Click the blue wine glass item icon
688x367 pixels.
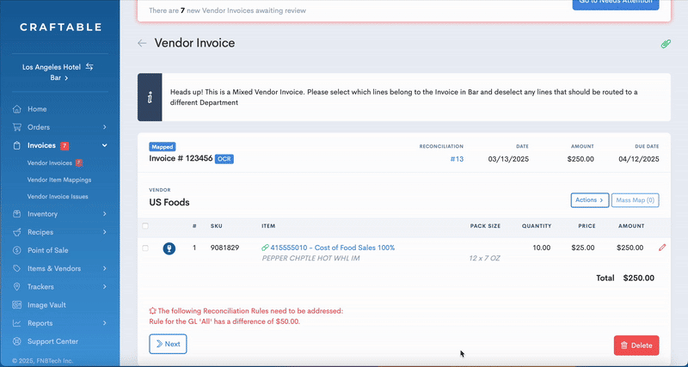pos(169,248)
